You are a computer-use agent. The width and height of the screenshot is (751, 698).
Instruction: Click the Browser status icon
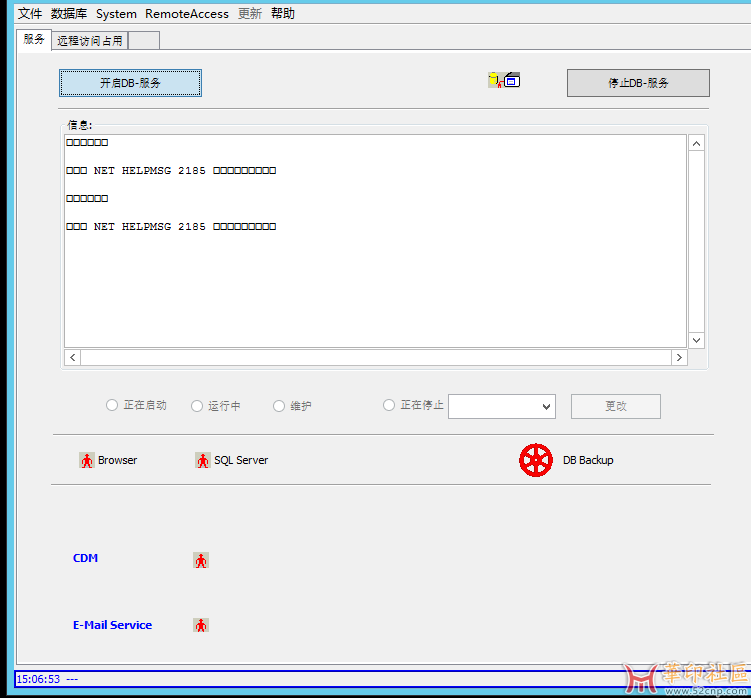[86, 460]
